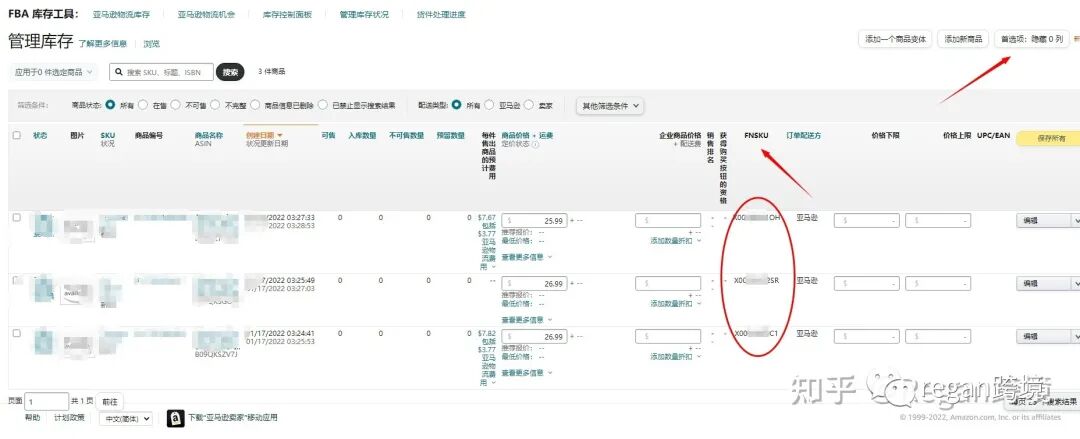
Task: Sort by the 状态 column header
Action: 40,136
